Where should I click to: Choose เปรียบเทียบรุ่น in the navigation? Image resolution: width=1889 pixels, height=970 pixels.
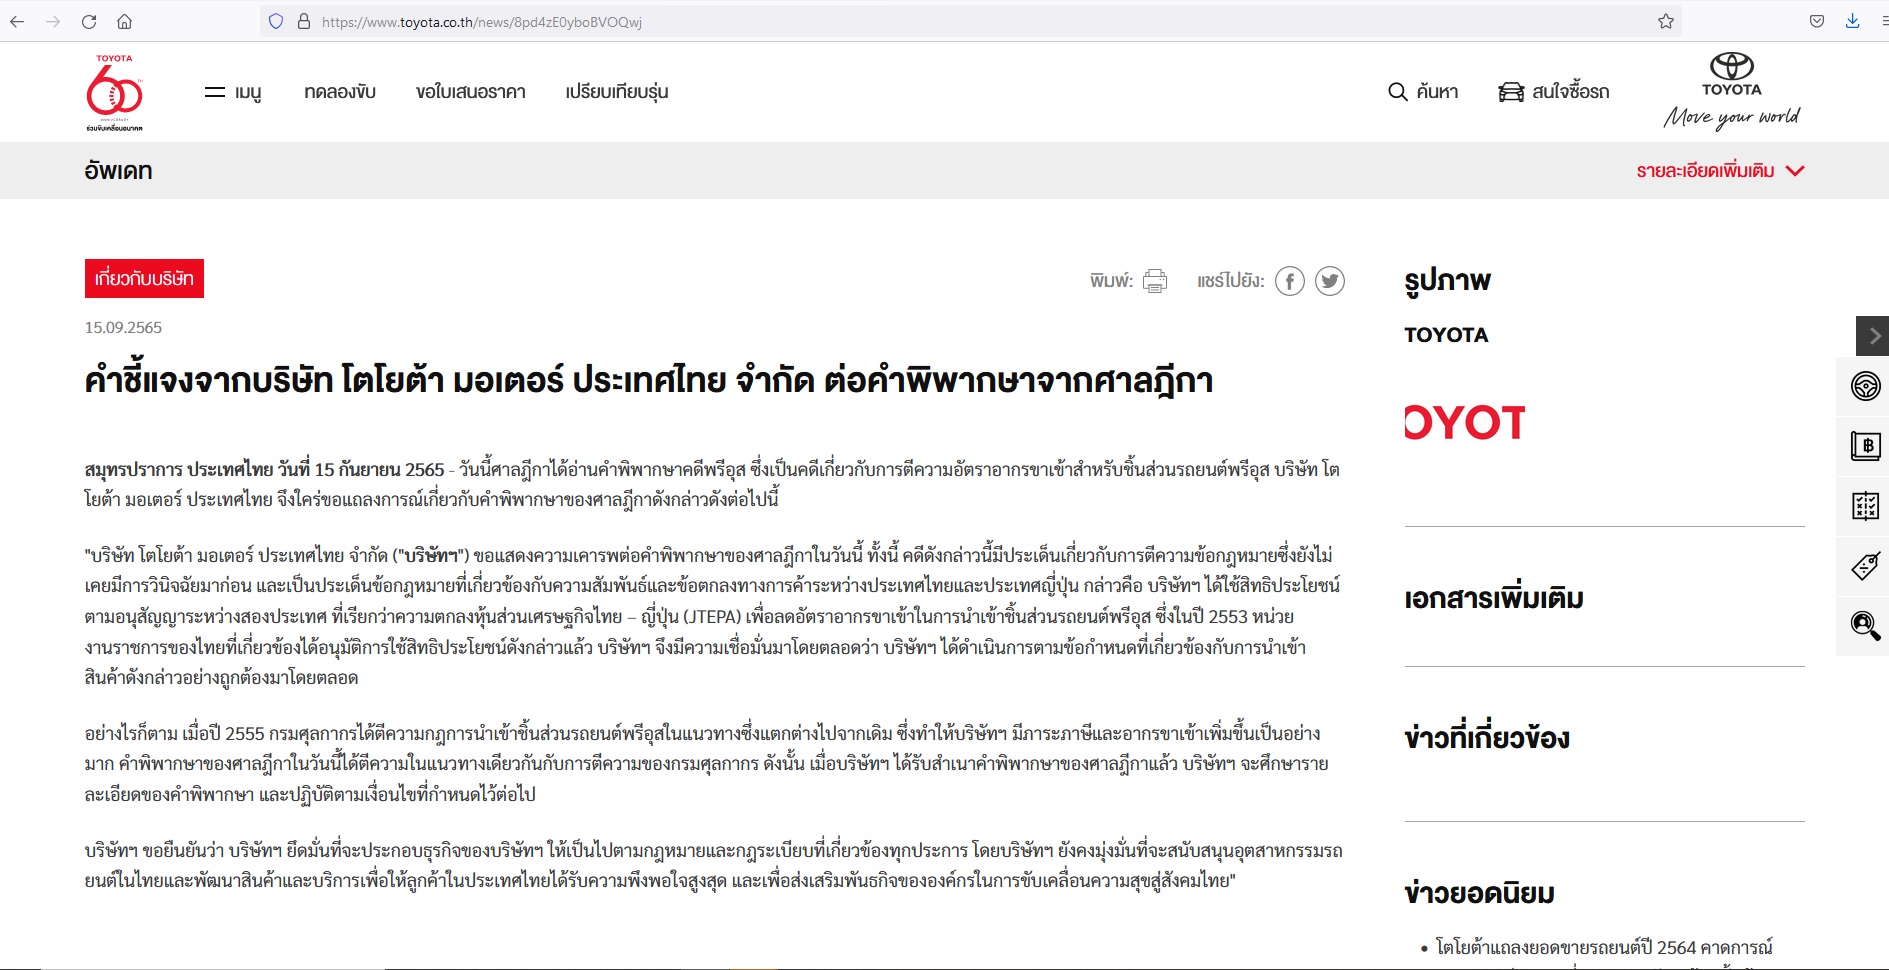click(617, 92)
